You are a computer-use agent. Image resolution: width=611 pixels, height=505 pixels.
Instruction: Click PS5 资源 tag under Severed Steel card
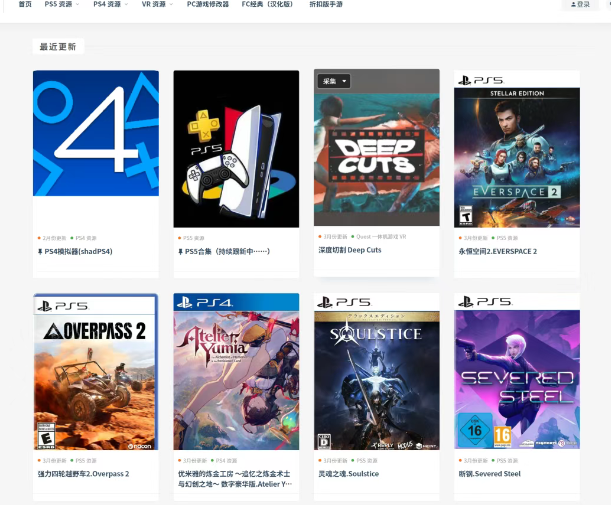[505, 461]
